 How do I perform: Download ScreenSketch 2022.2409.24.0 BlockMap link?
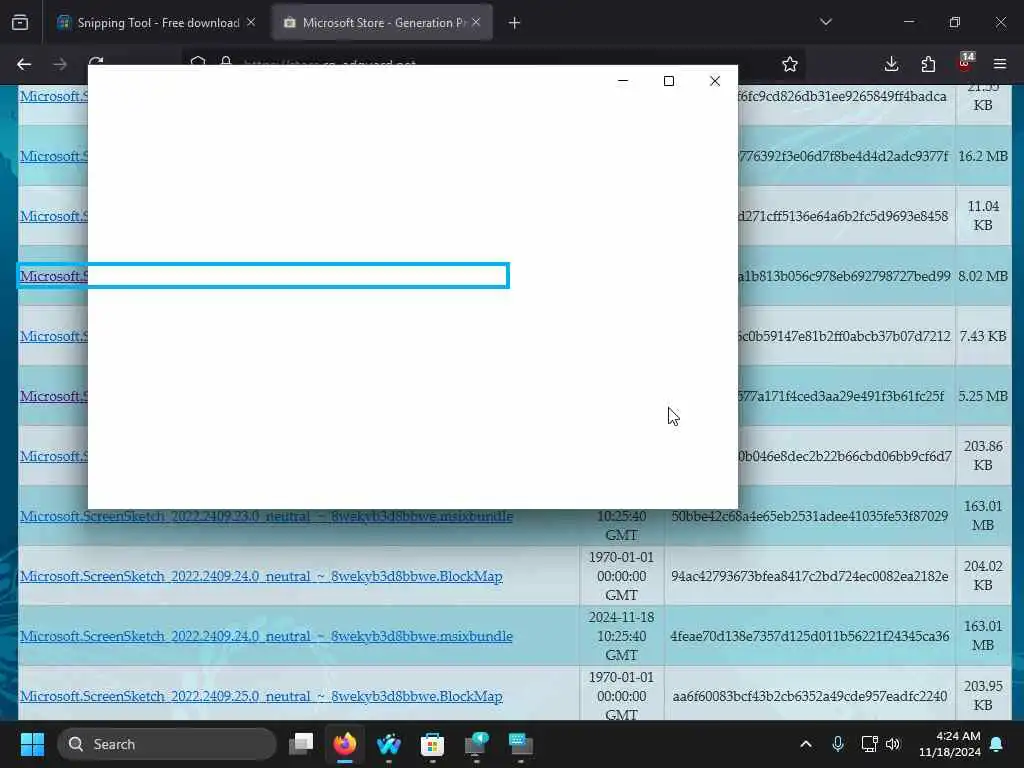tap(261, 577)
